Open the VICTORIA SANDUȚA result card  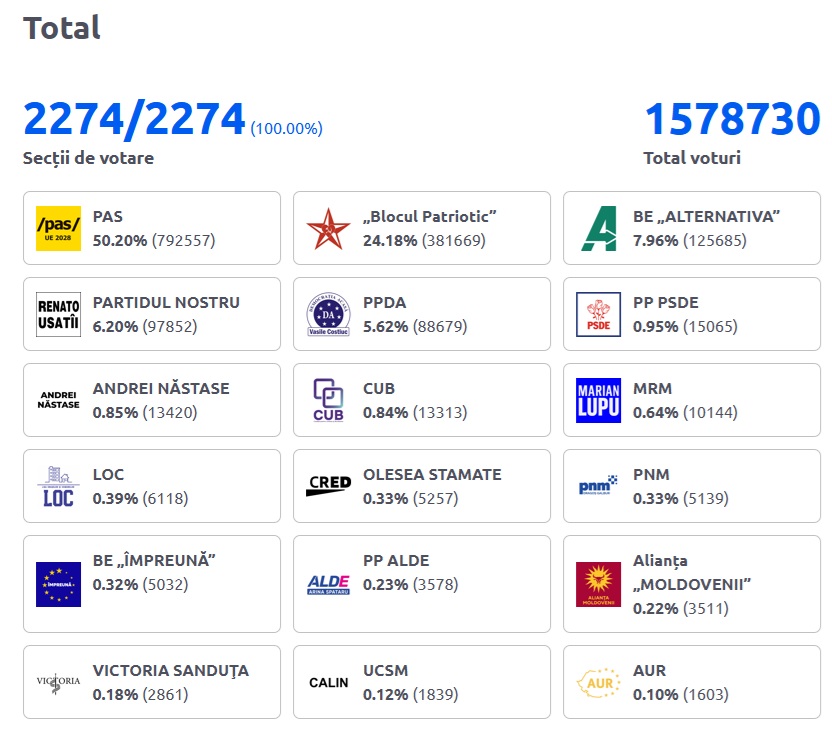coord(151,682)
